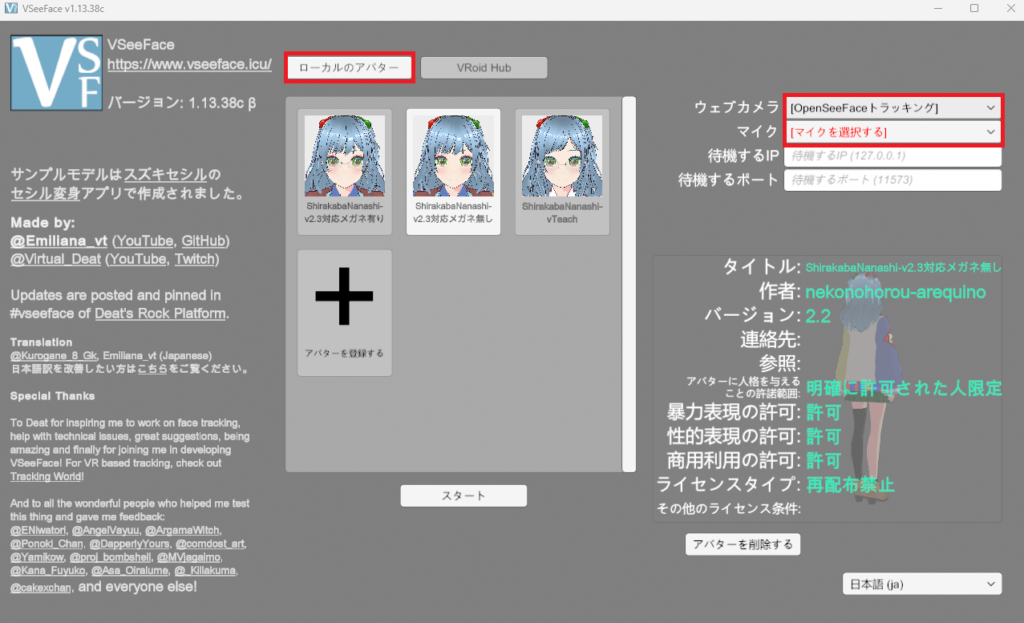Image resolution: width=1024 pixels, height=623 pixels.
Task: Click the plus icon to register an avatar
Action: point(344,296)
